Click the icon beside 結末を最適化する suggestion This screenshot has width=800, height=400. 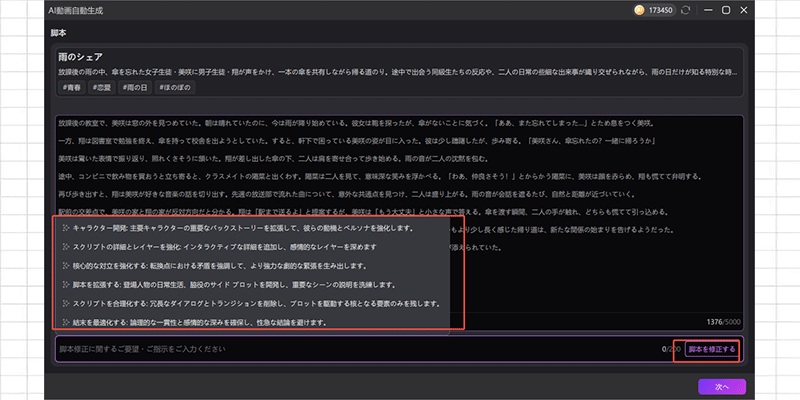[66, 322]
